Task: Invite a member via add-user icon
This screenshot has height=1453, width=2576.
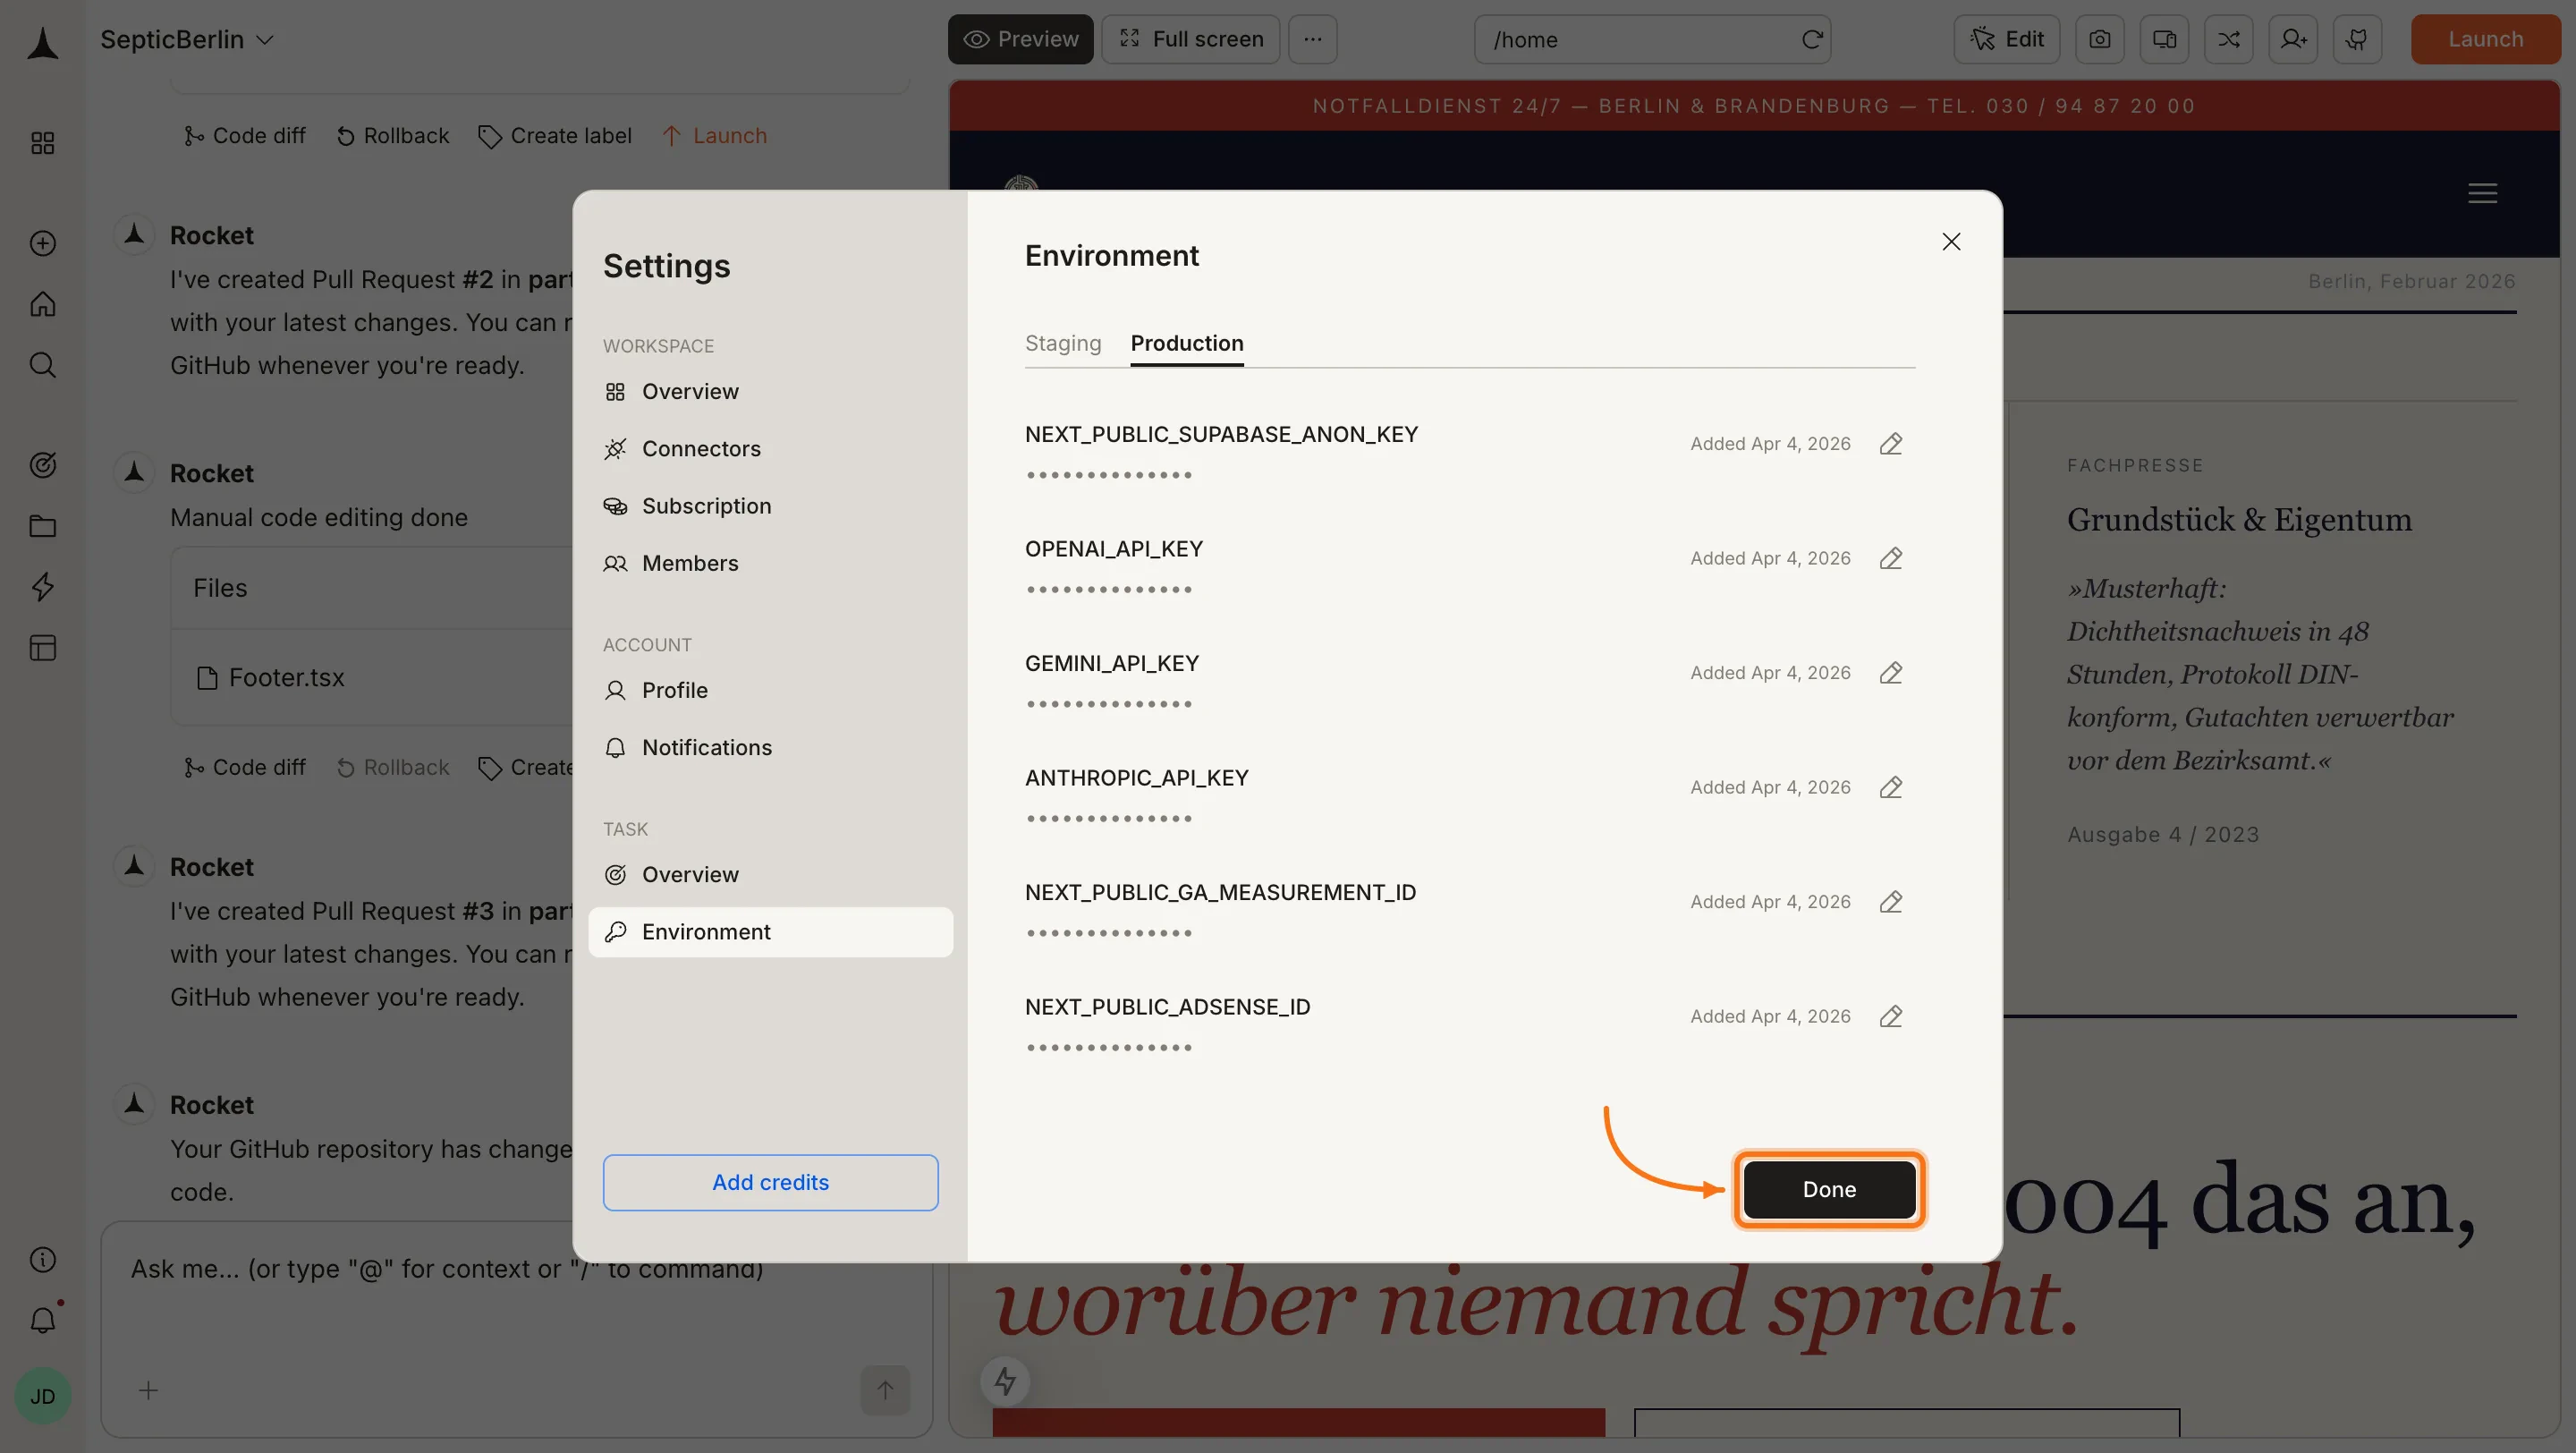Action: (2293, 39)
